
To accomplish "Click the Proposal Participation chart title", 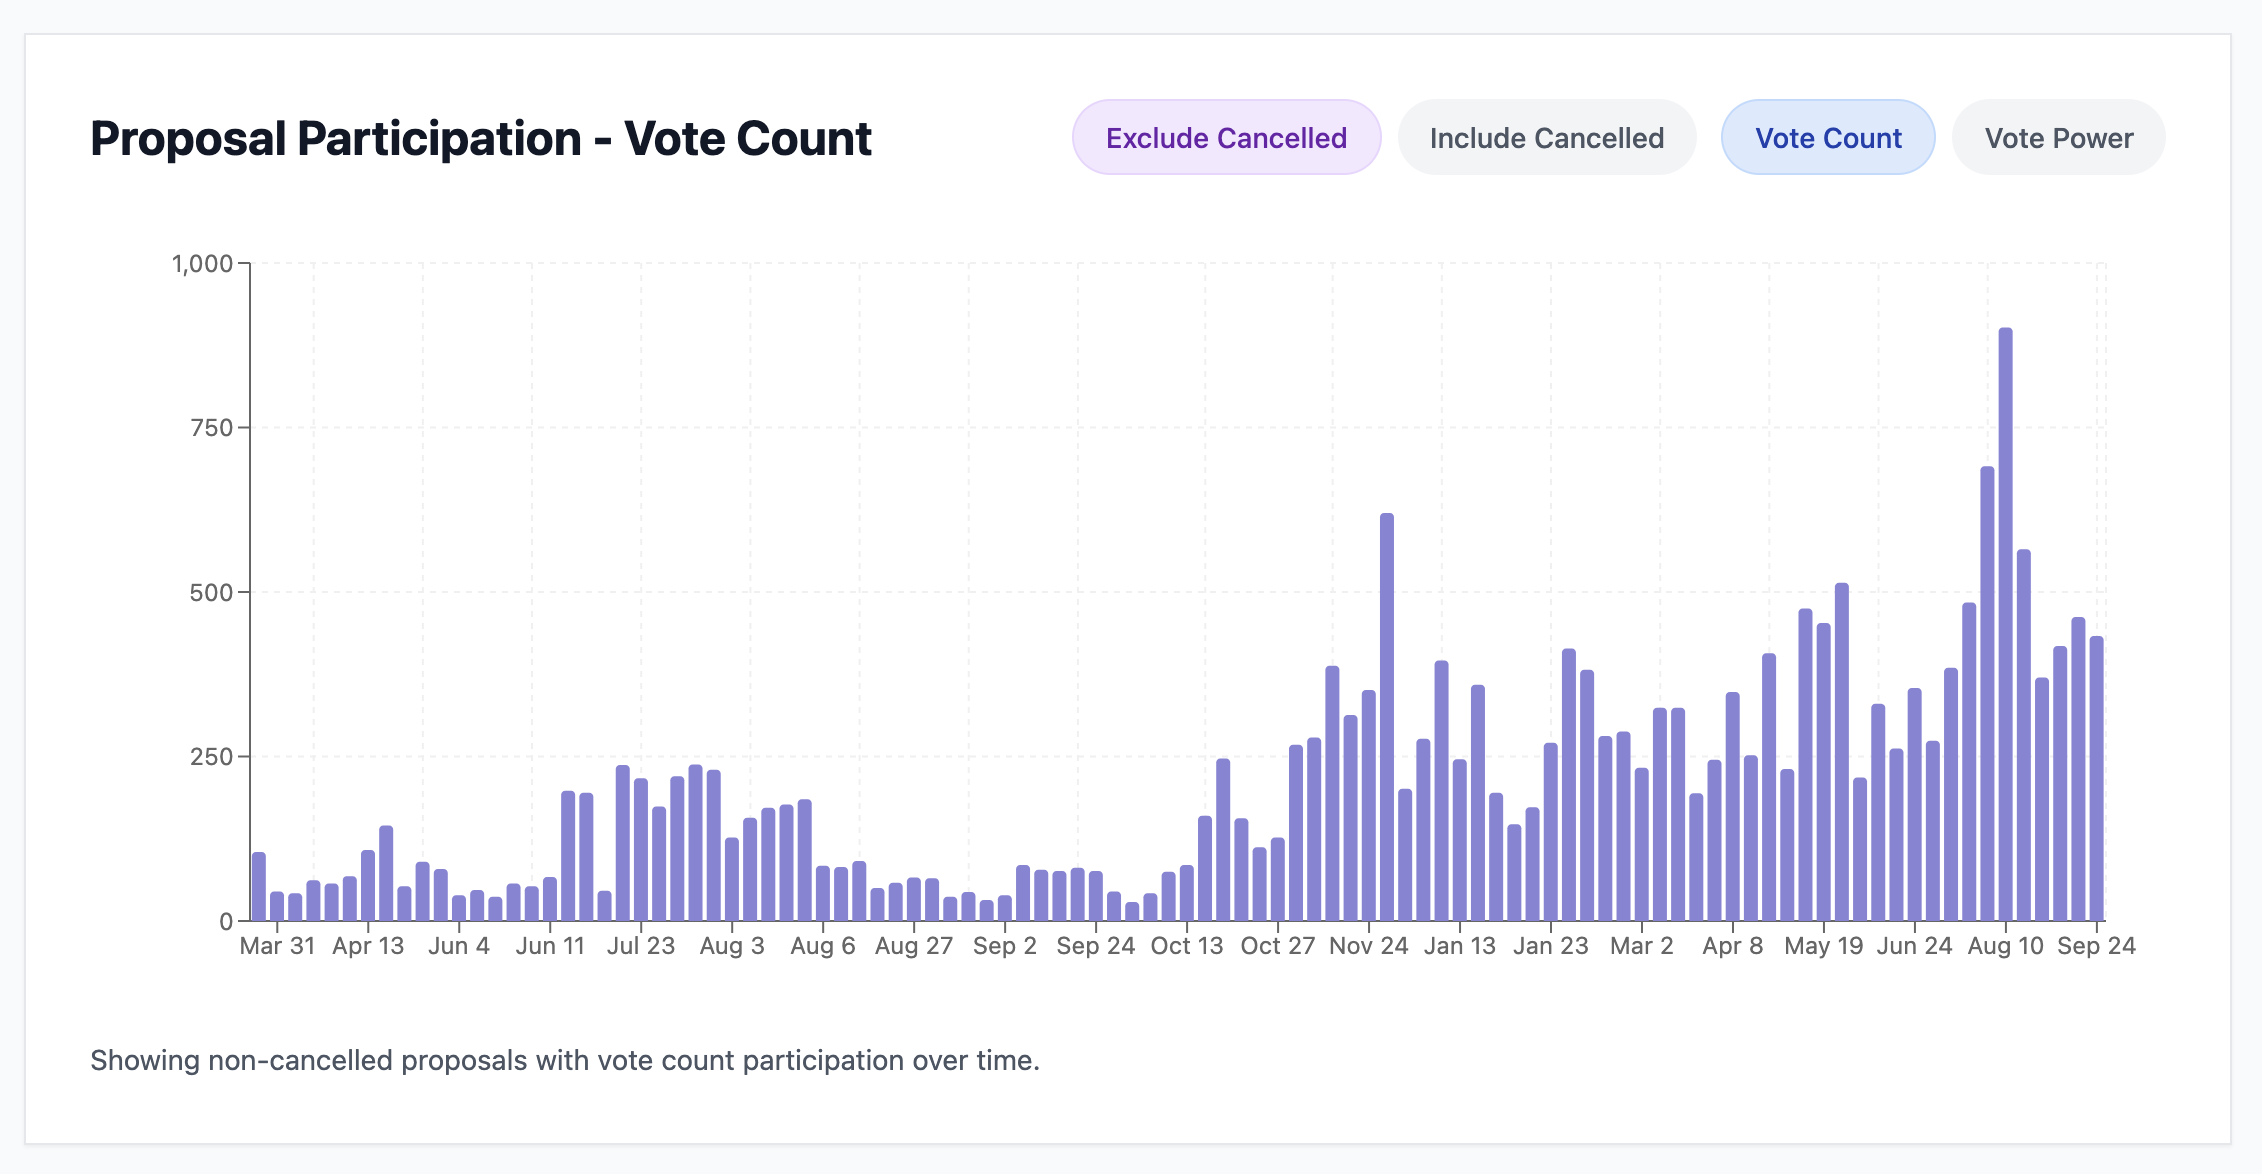I will tap(481, 138).
